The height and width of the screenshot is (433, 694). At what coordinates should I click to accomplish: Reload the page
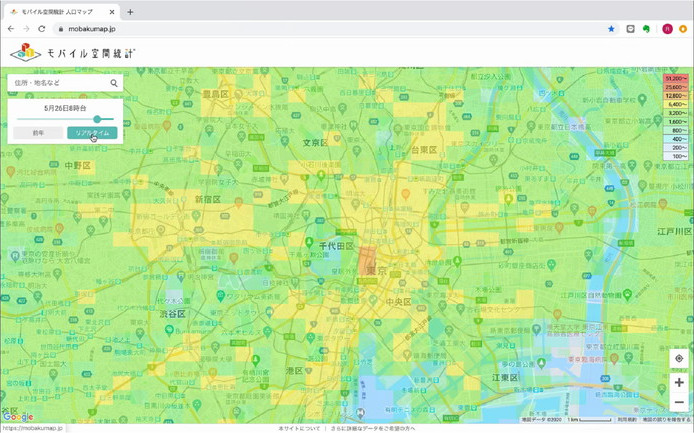(x=42, y=29)
